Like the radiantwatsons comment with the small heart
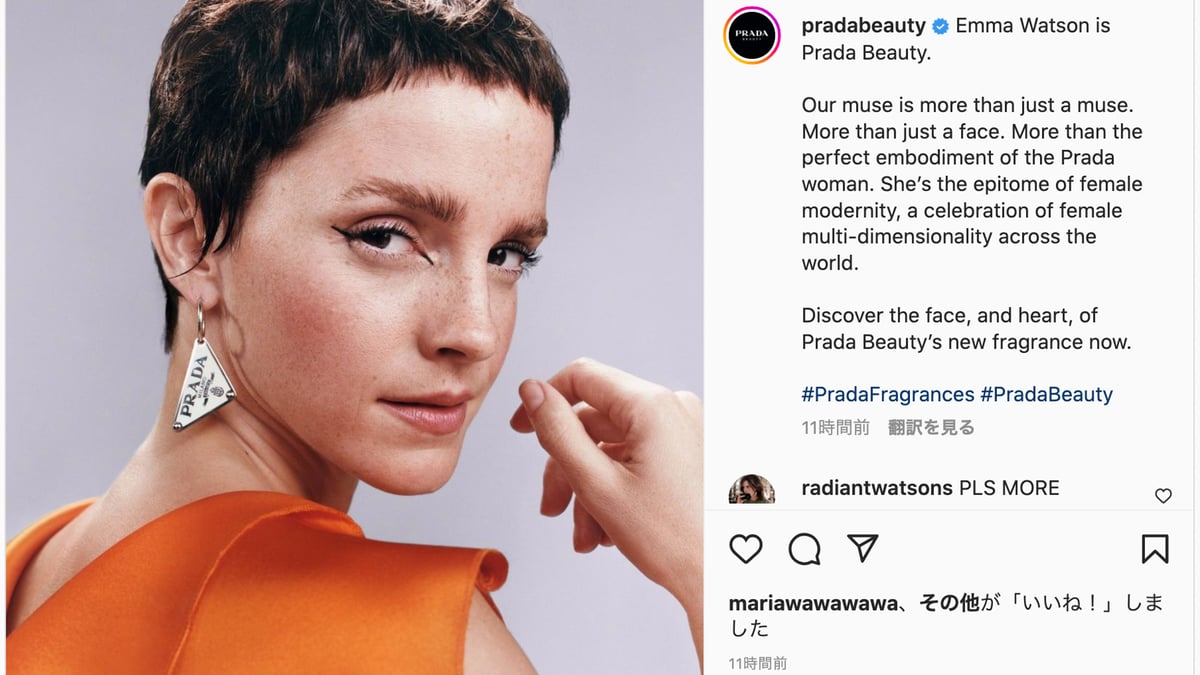The width and height of the screenshot is (1200, 675). click(x=1163, y=496)
